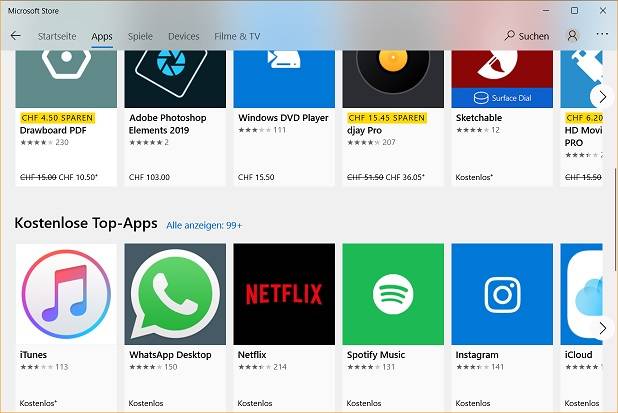
Task: Click the CHF 10.50 Drawboard price
Action: (x=78, y=177)
